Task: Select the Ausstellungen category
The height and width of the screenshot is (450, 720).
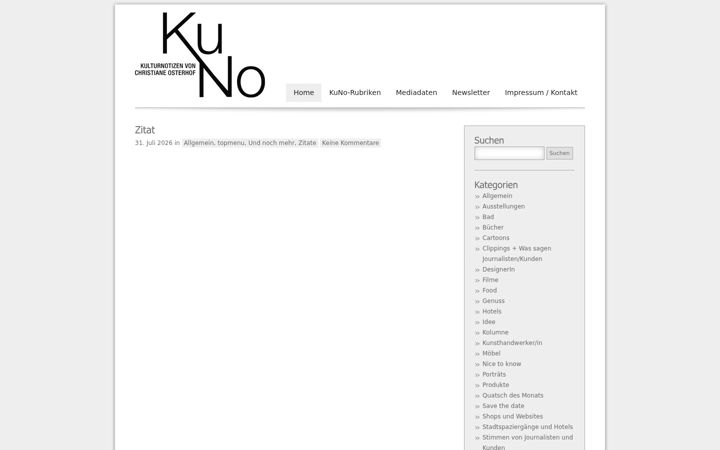Action: [x=504, y=206]
